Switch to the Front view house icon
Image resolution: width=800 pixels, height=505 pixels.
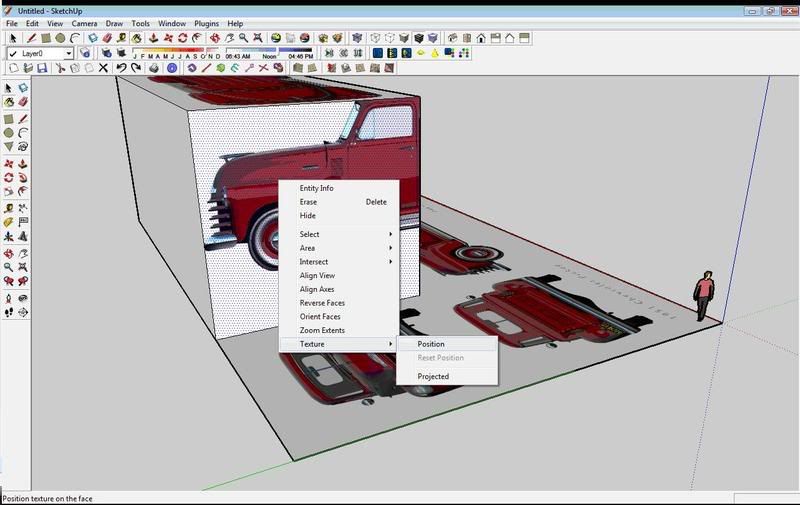tap(481, 38)
